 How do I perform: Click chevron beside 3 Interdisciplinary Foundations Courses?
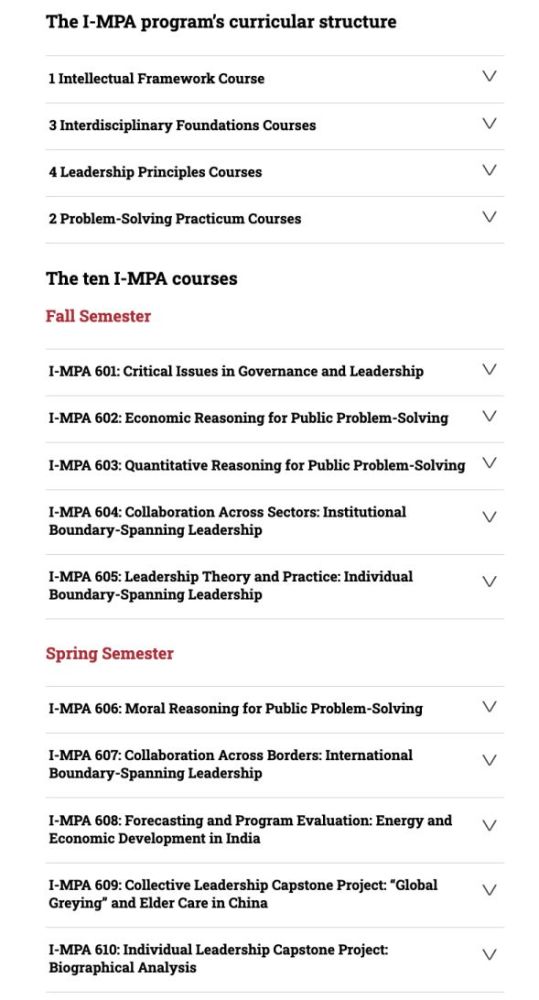[x=489, y=123]
